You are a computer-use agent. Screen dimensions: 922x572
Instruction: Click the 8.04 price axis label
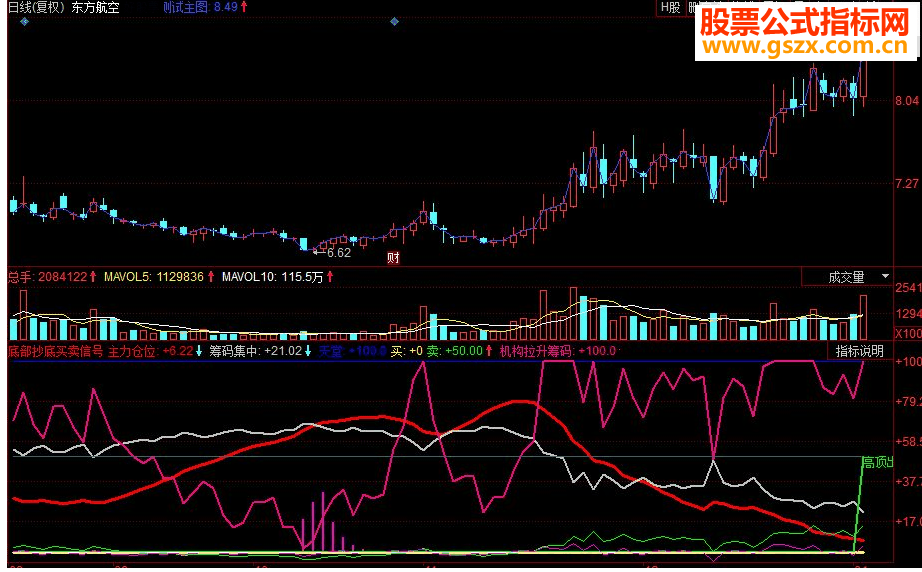coord(907,101)
